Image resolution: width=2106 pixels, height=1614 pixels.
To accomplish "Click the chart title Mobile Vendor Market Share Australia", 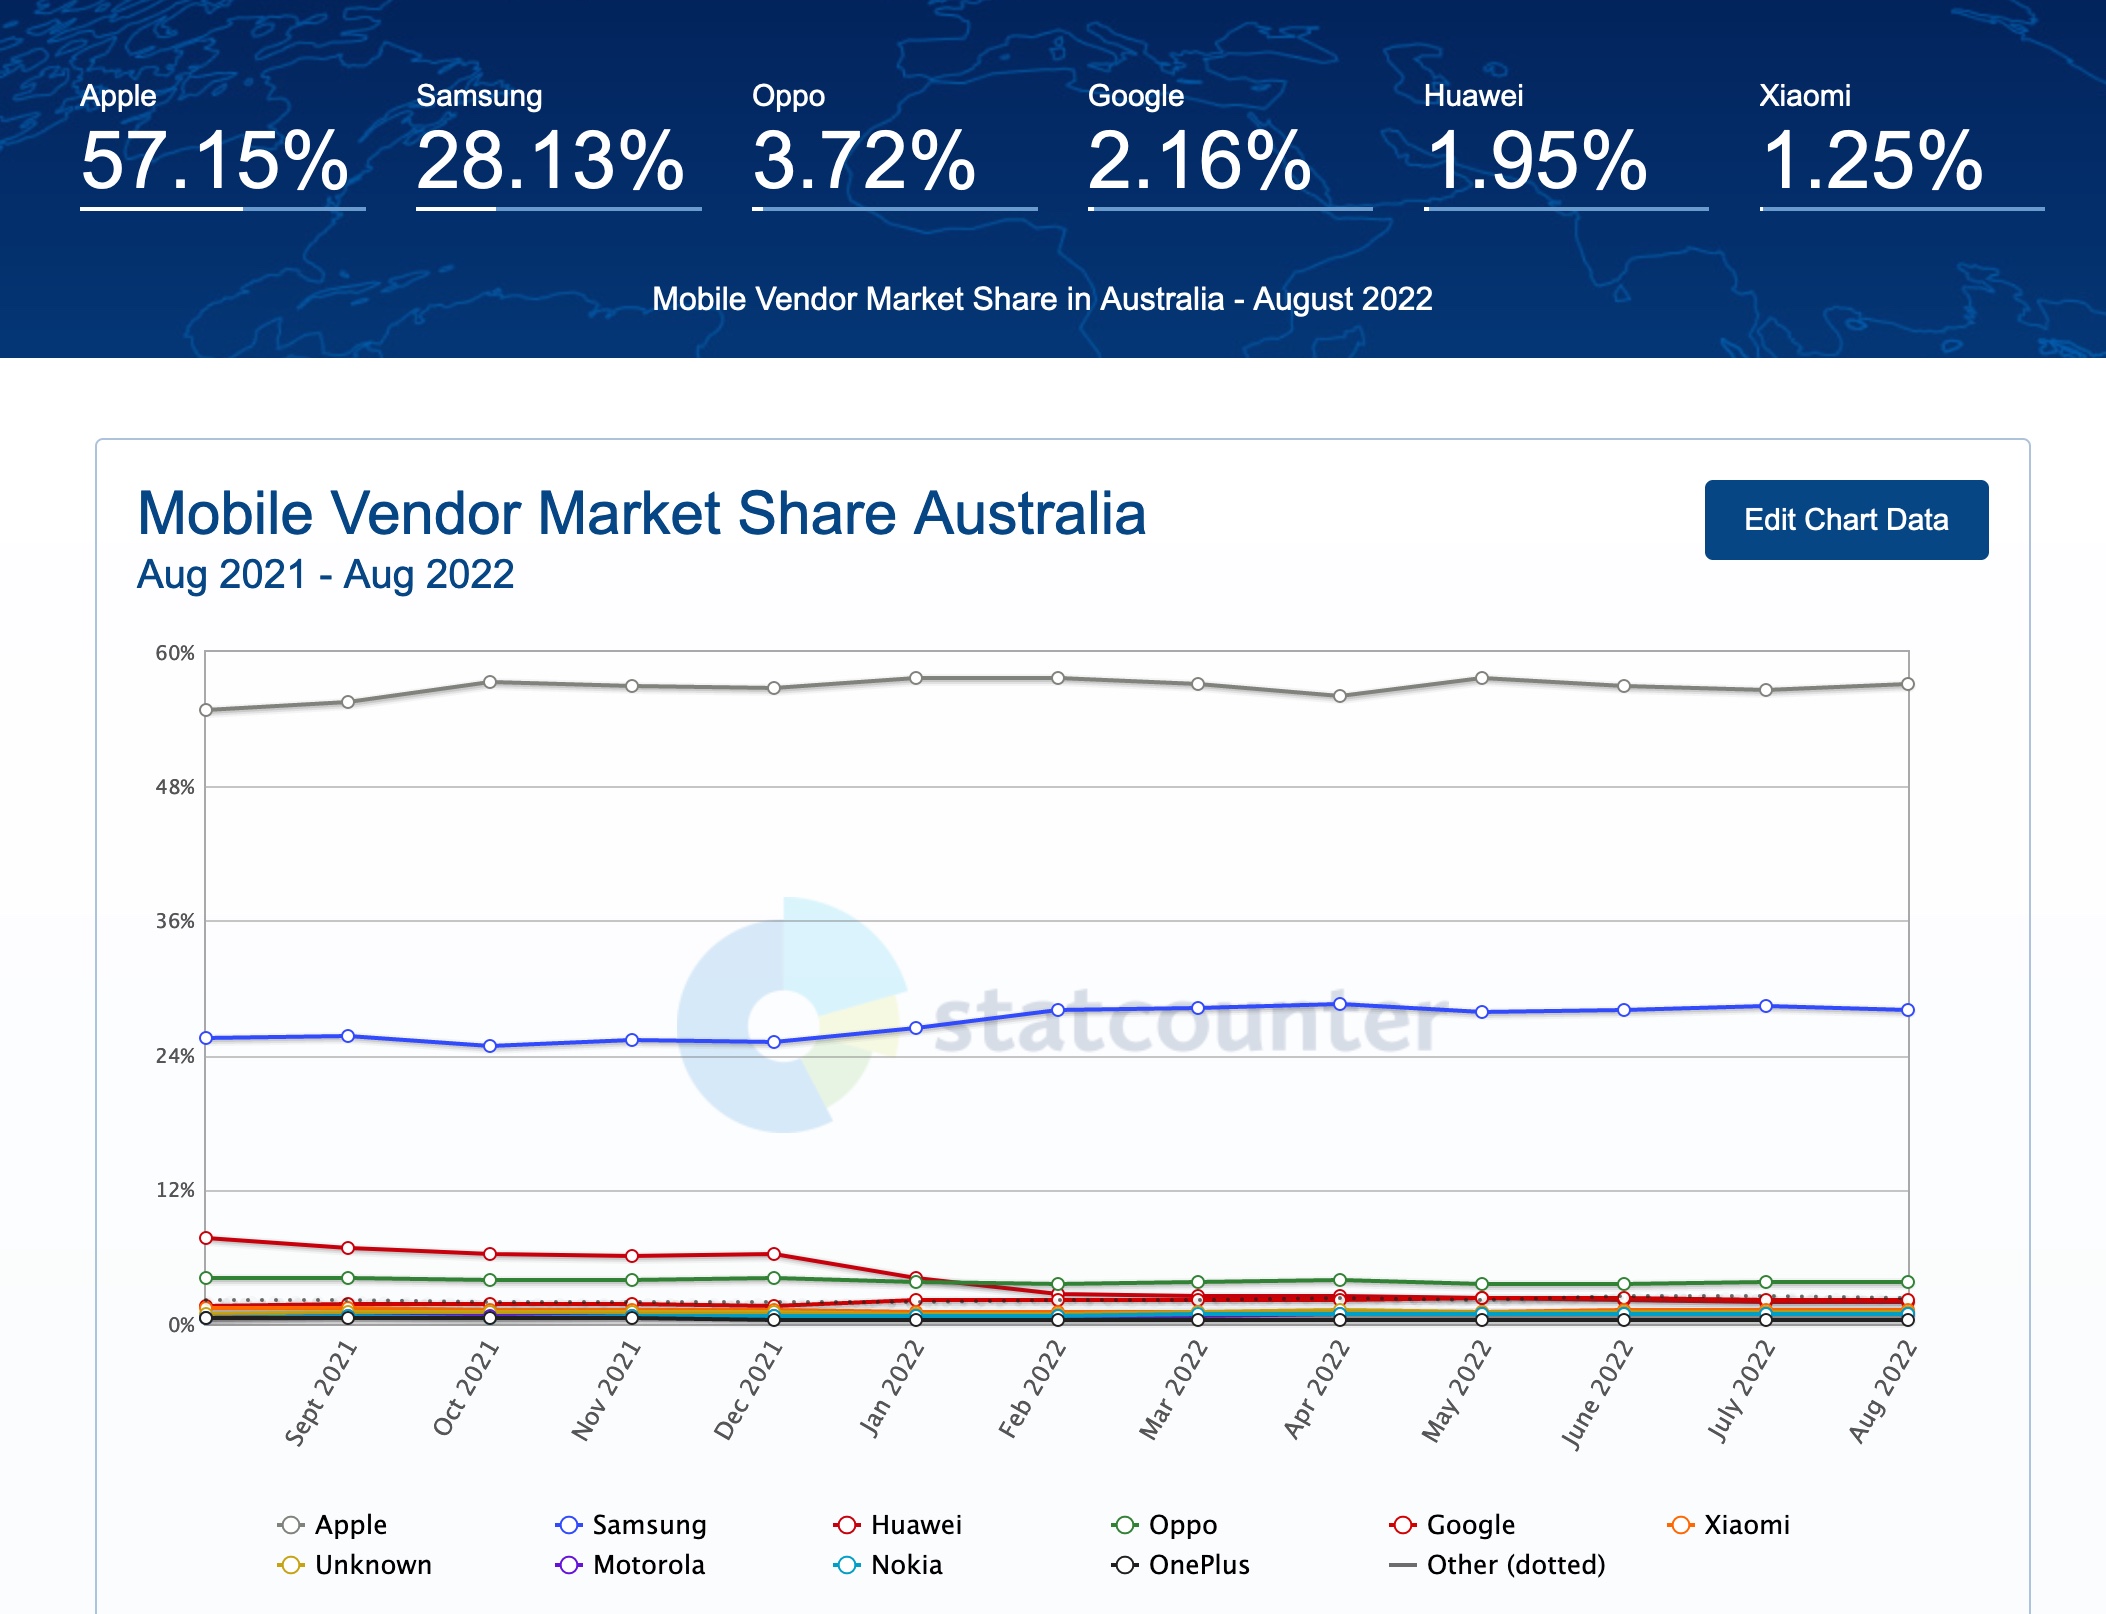I will (641, 514).
